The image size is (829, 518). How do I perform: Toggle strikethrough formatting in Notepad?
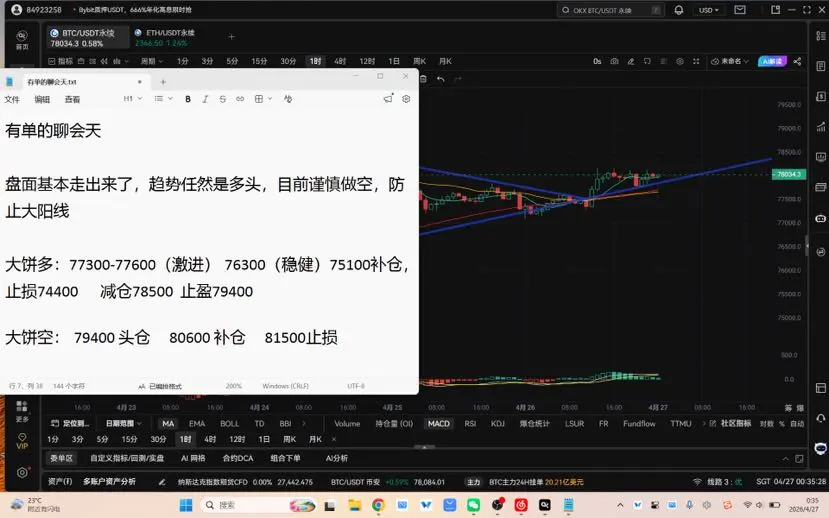click(x=223, y=99)
